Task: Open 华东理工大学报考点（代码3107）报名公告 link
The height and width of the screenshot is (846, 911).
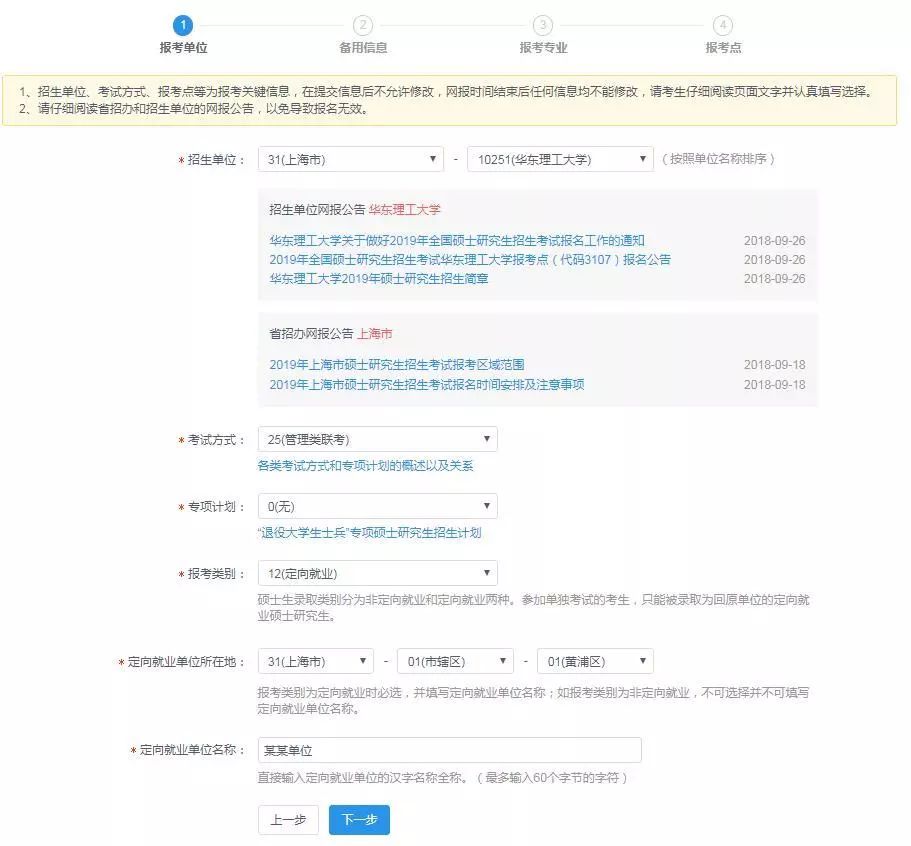Action: (470, 260)
